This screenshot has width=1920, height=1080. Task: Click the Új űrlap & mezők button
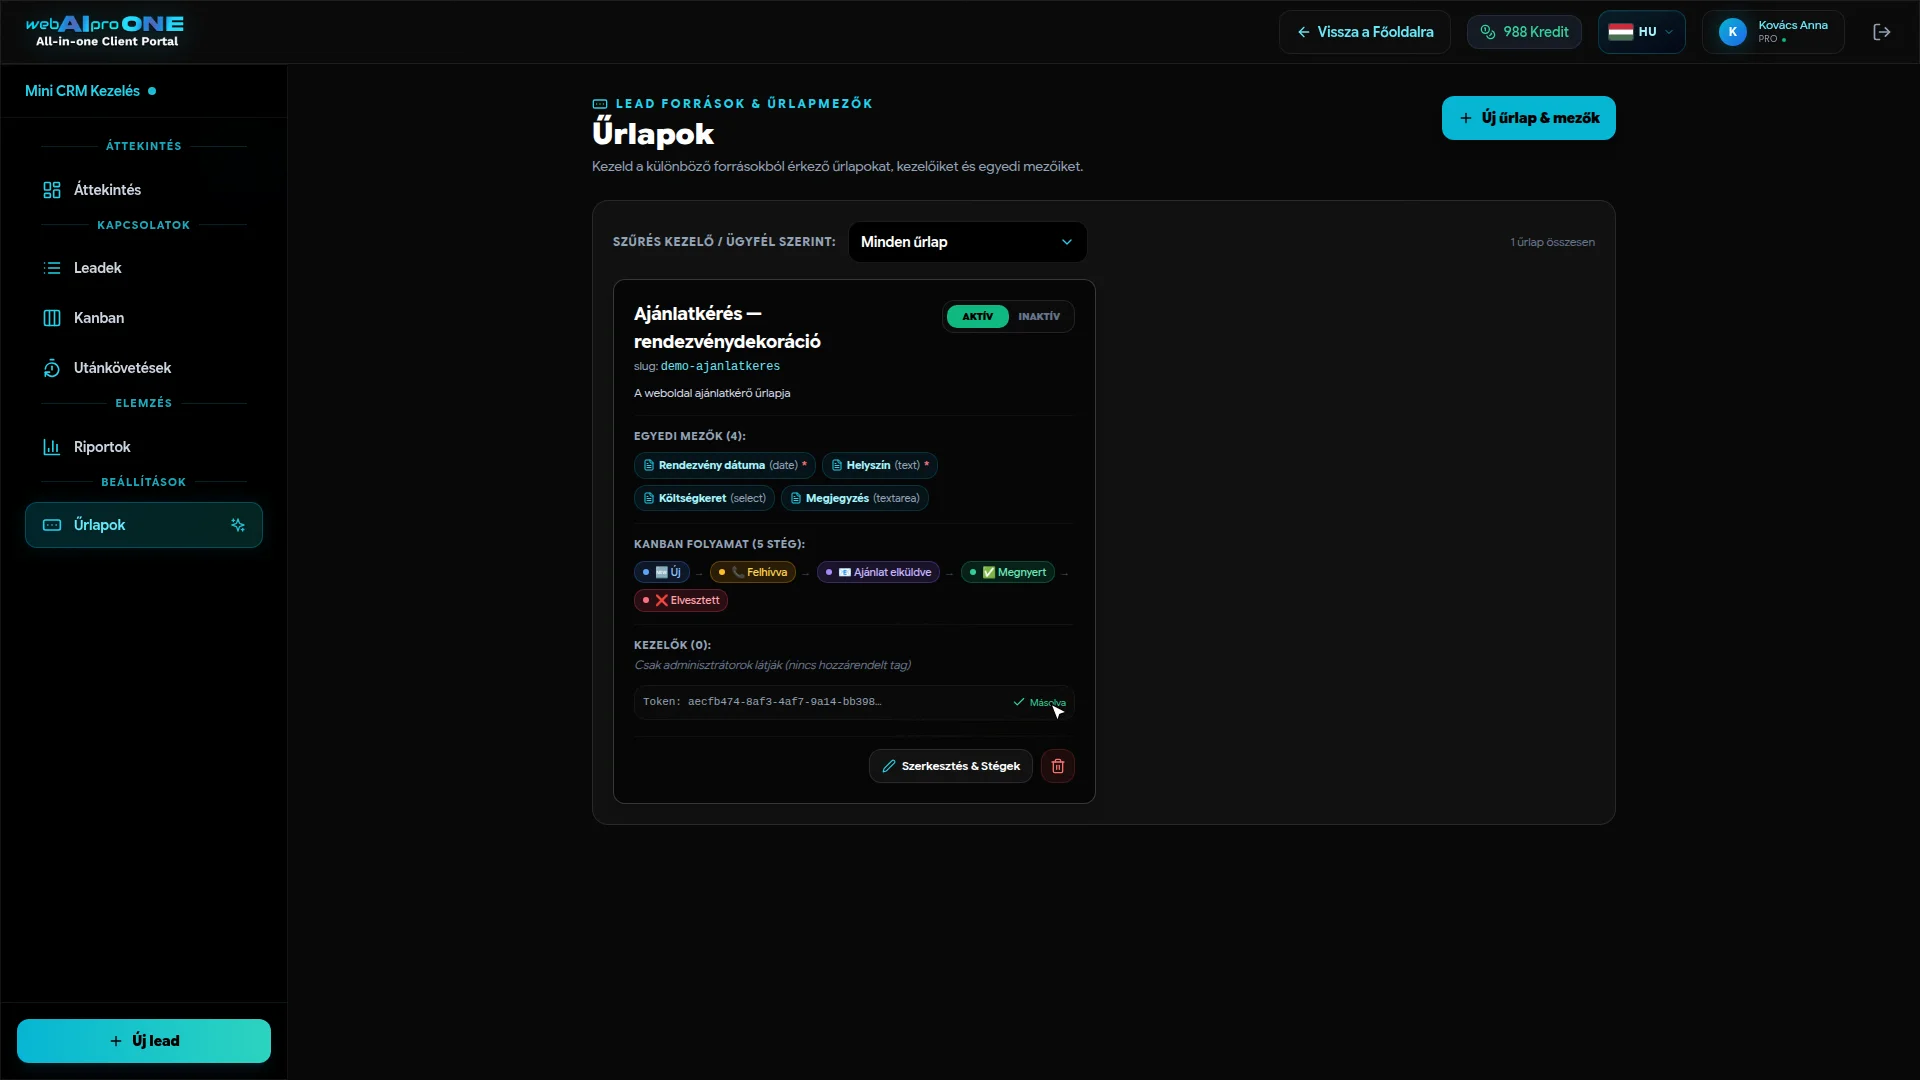(1528, 118)
